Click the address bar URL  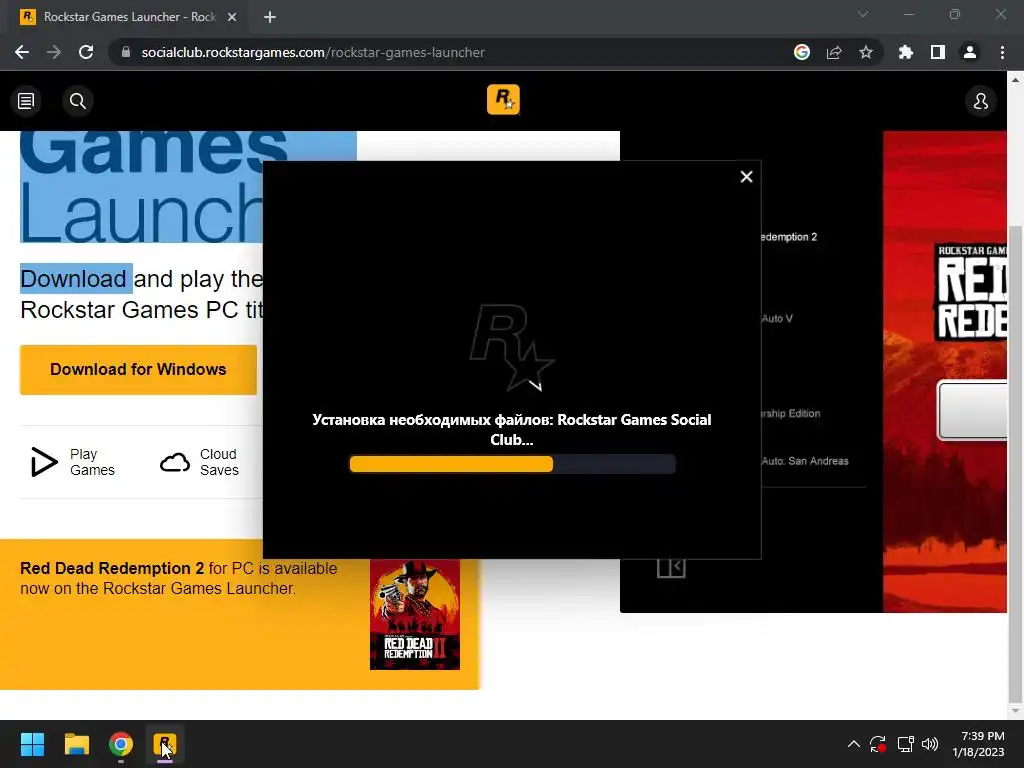click(x=313, y=52)
